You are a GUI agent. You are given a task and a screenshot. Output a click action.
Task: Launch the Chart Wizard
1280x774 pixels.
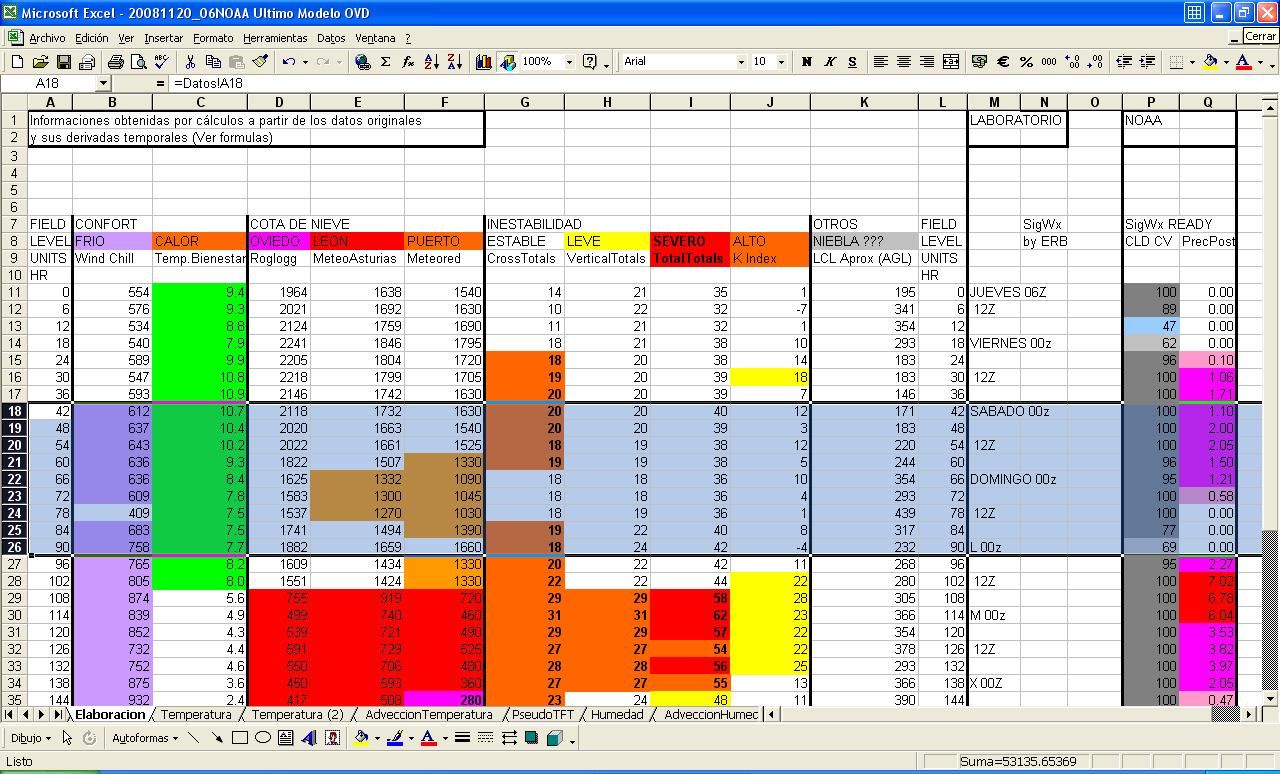click(483, 61)
